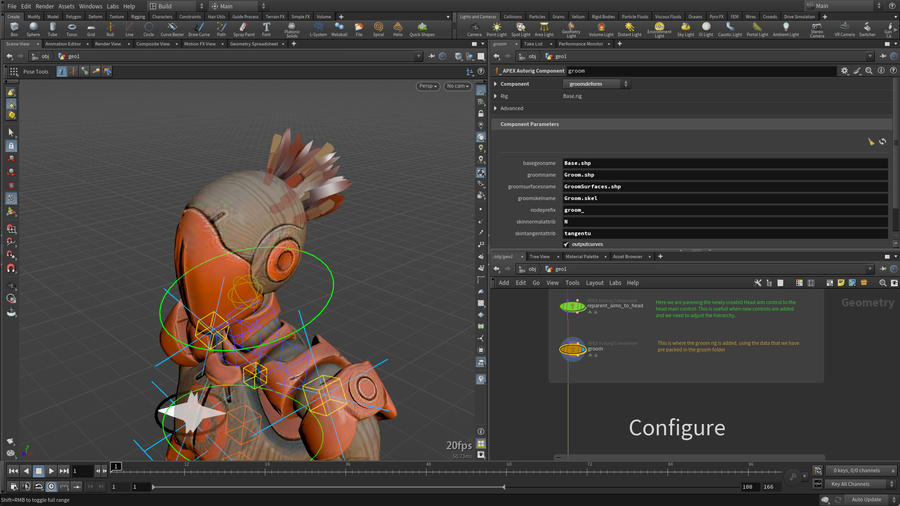Add a Metaball from the shelf
Image resolution: width=900 pixels, height=506 pixels.
point(339,29)
